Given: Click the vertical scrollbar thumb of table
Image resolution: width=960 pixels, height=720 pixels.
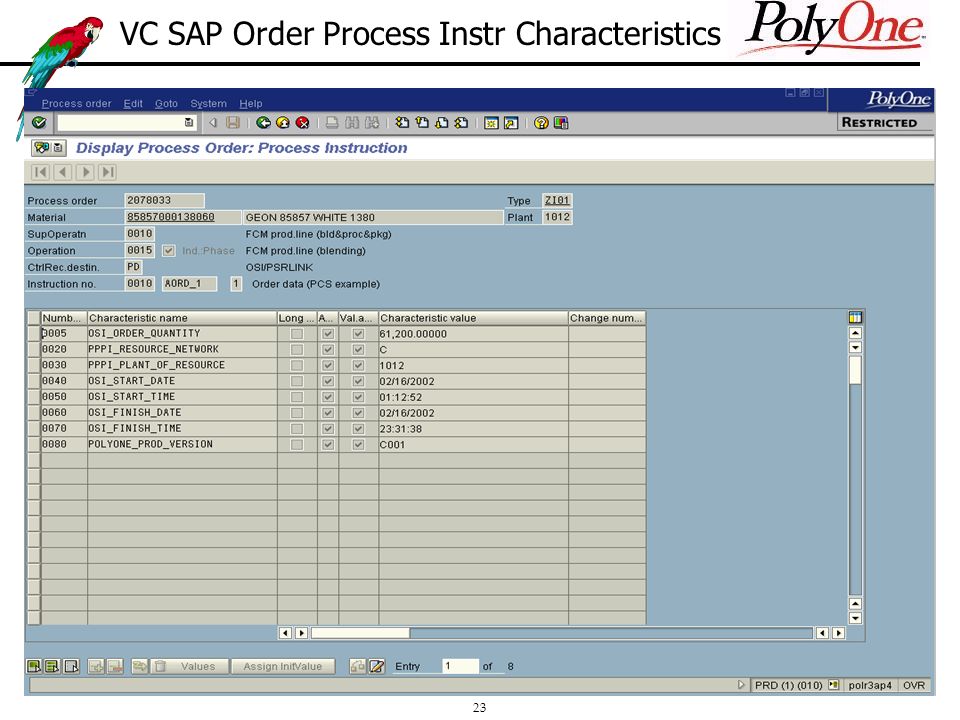Looking at the screenshot, I should coord(855,370).
